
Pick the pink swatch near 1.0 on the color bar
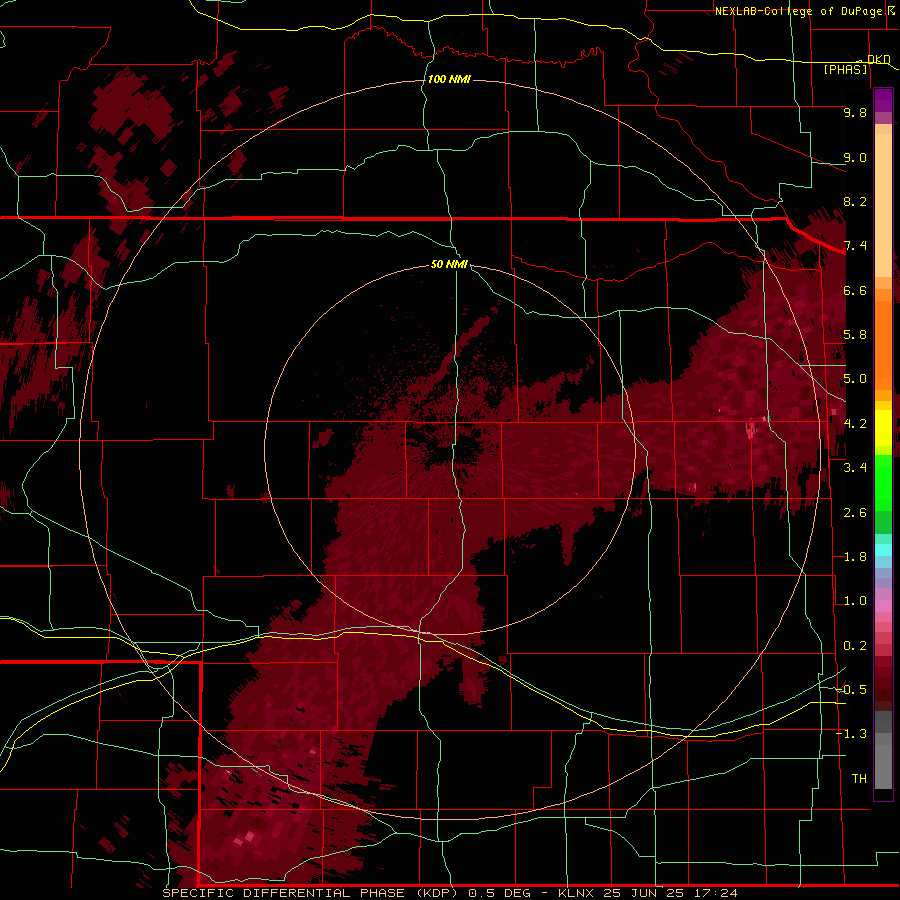[883, 606]
